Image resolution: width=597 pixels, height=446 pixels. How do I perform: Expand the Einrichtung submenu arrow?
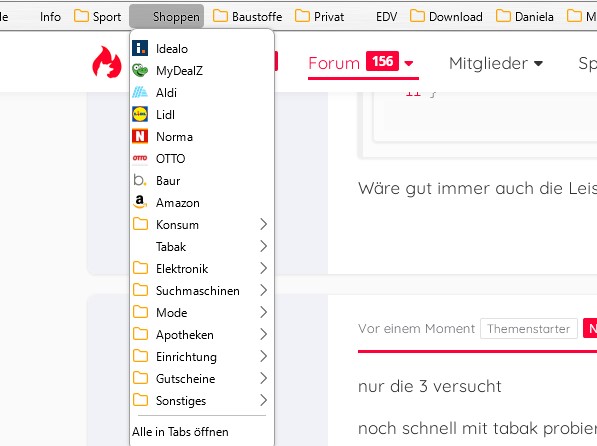[x=263, y=356]
